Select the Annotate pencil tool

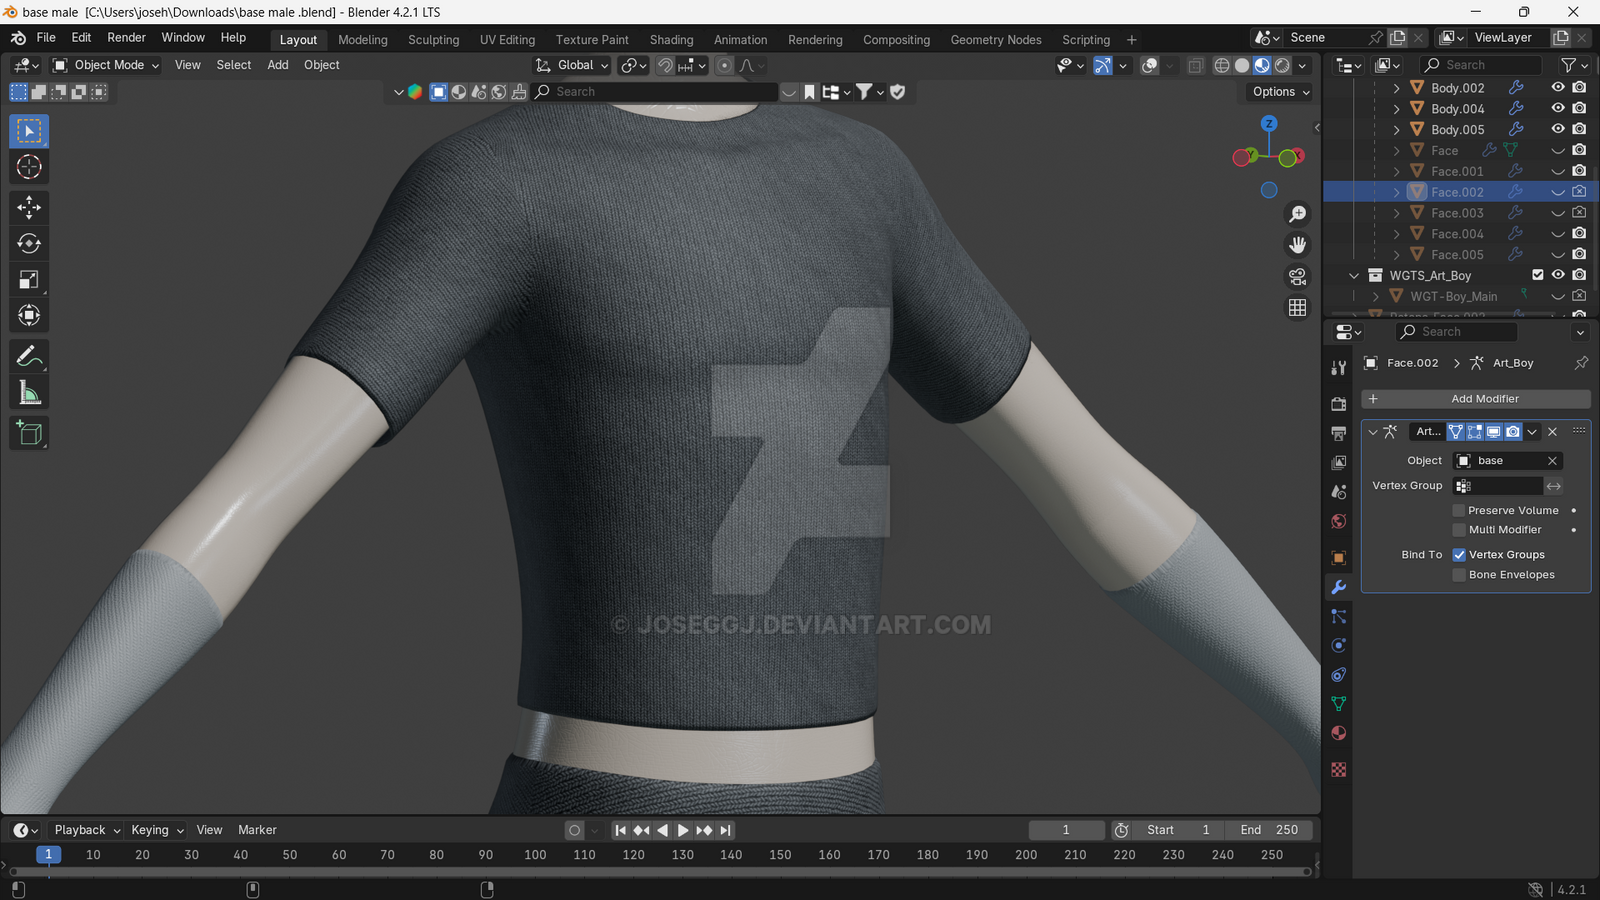29,357
